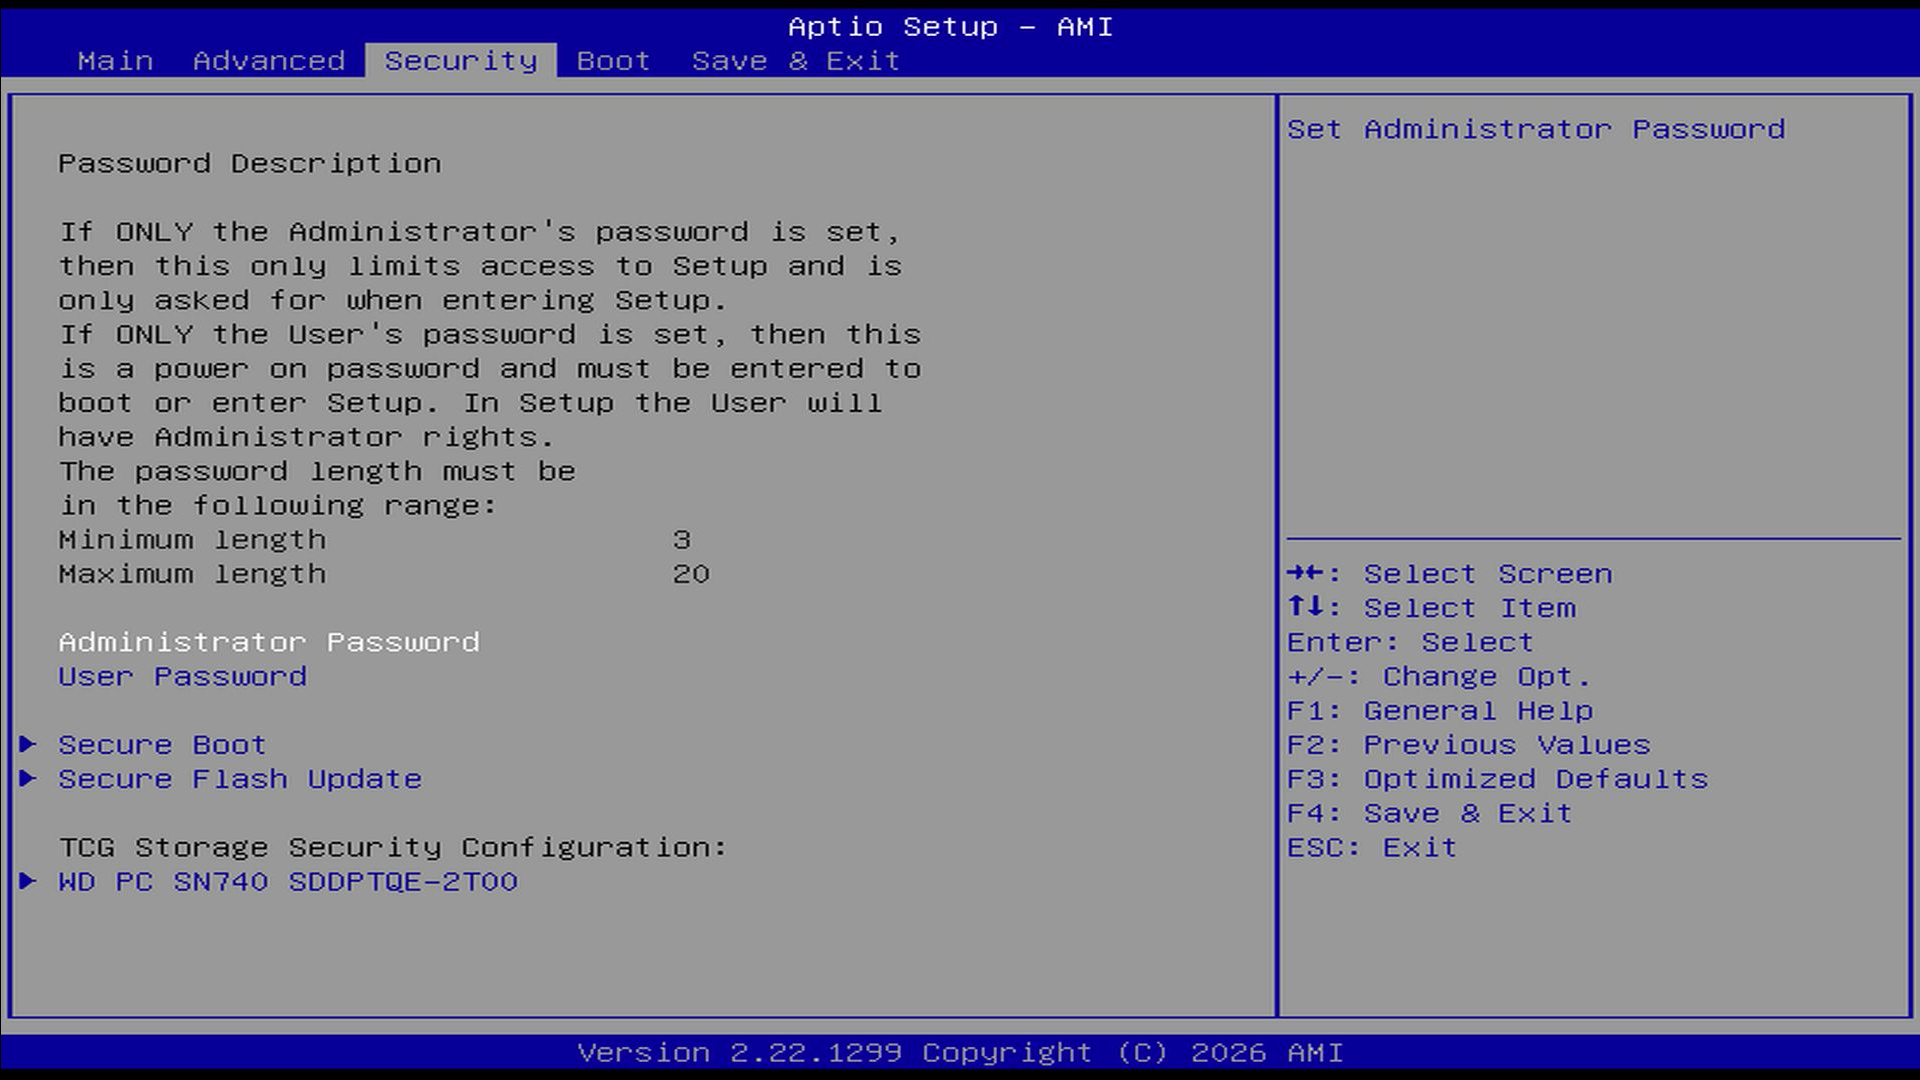The height and width of the screenshot is (1080, 1920).
Task: Expand Secure Flash Update submenu
Action: [240, 779]
